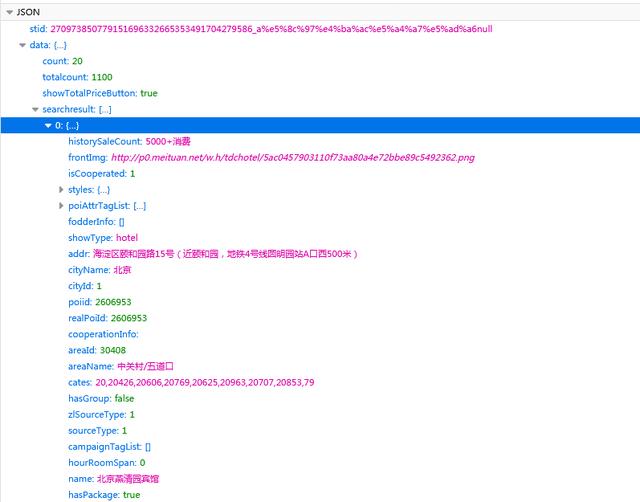Select the fodderInfo empty array row

tap(320, 222)
